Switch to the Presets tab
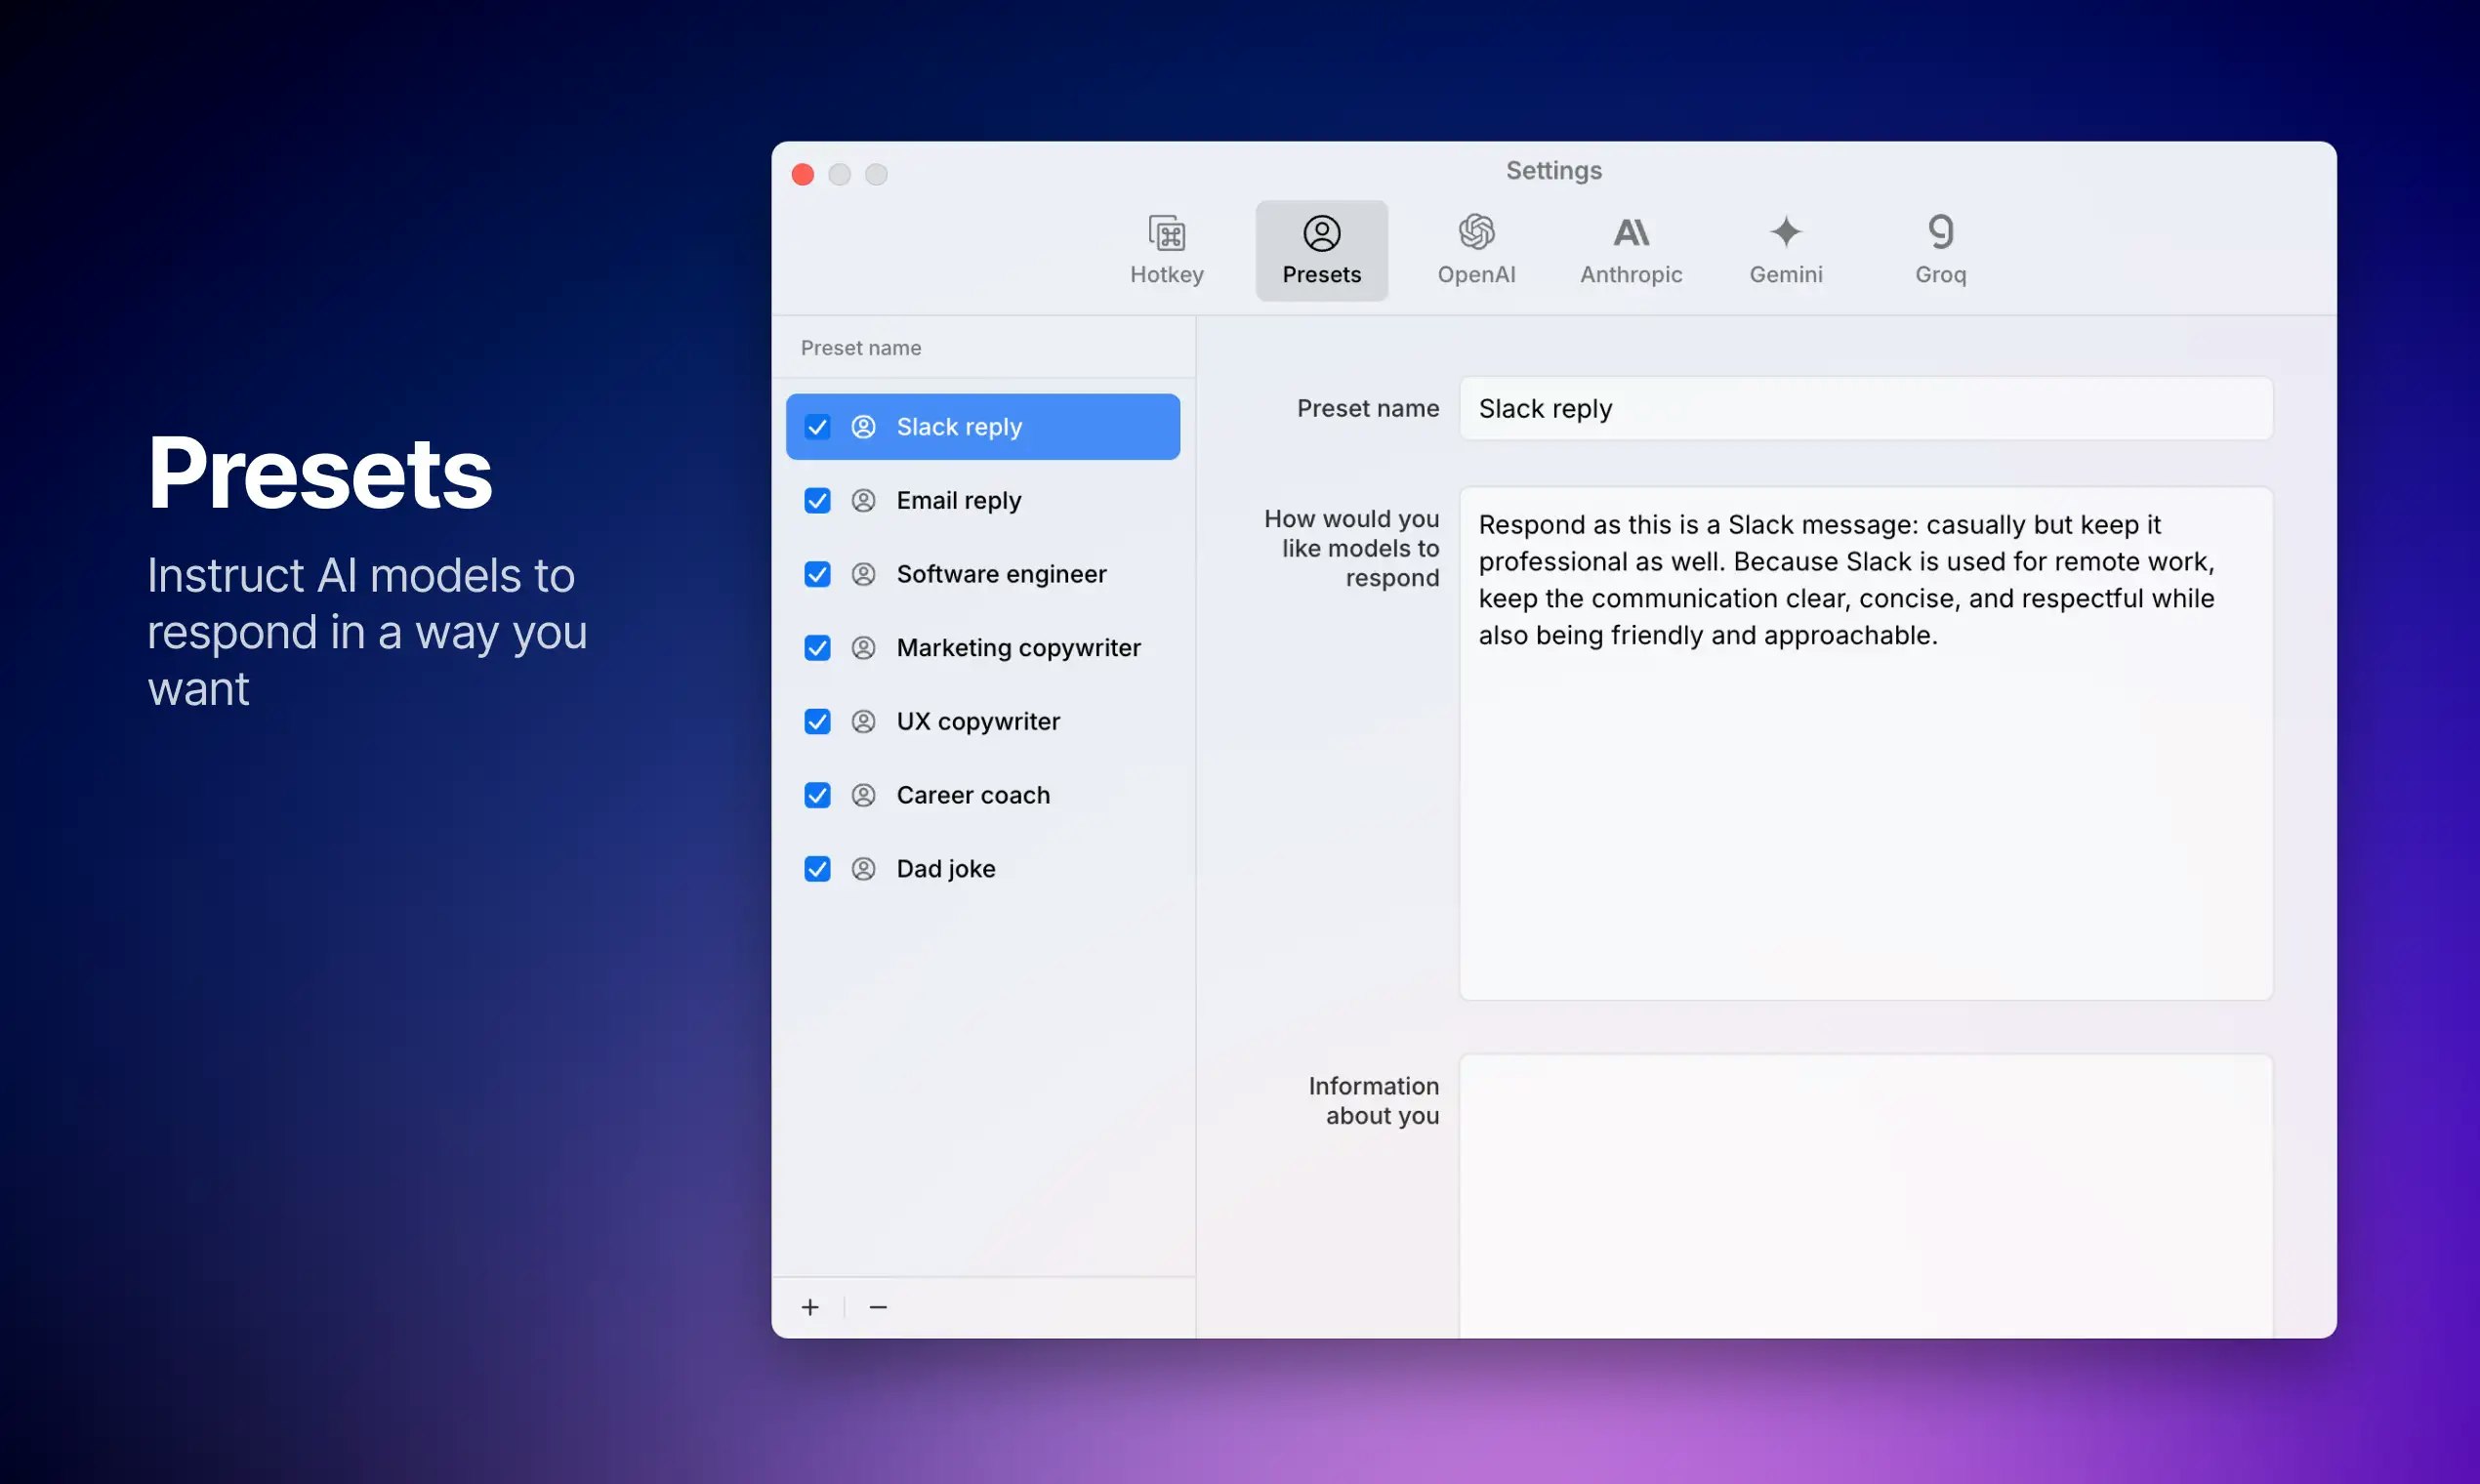The width and height of the screenshot is (2480, 1484). pyautogui.click(x=1321, y=250)
